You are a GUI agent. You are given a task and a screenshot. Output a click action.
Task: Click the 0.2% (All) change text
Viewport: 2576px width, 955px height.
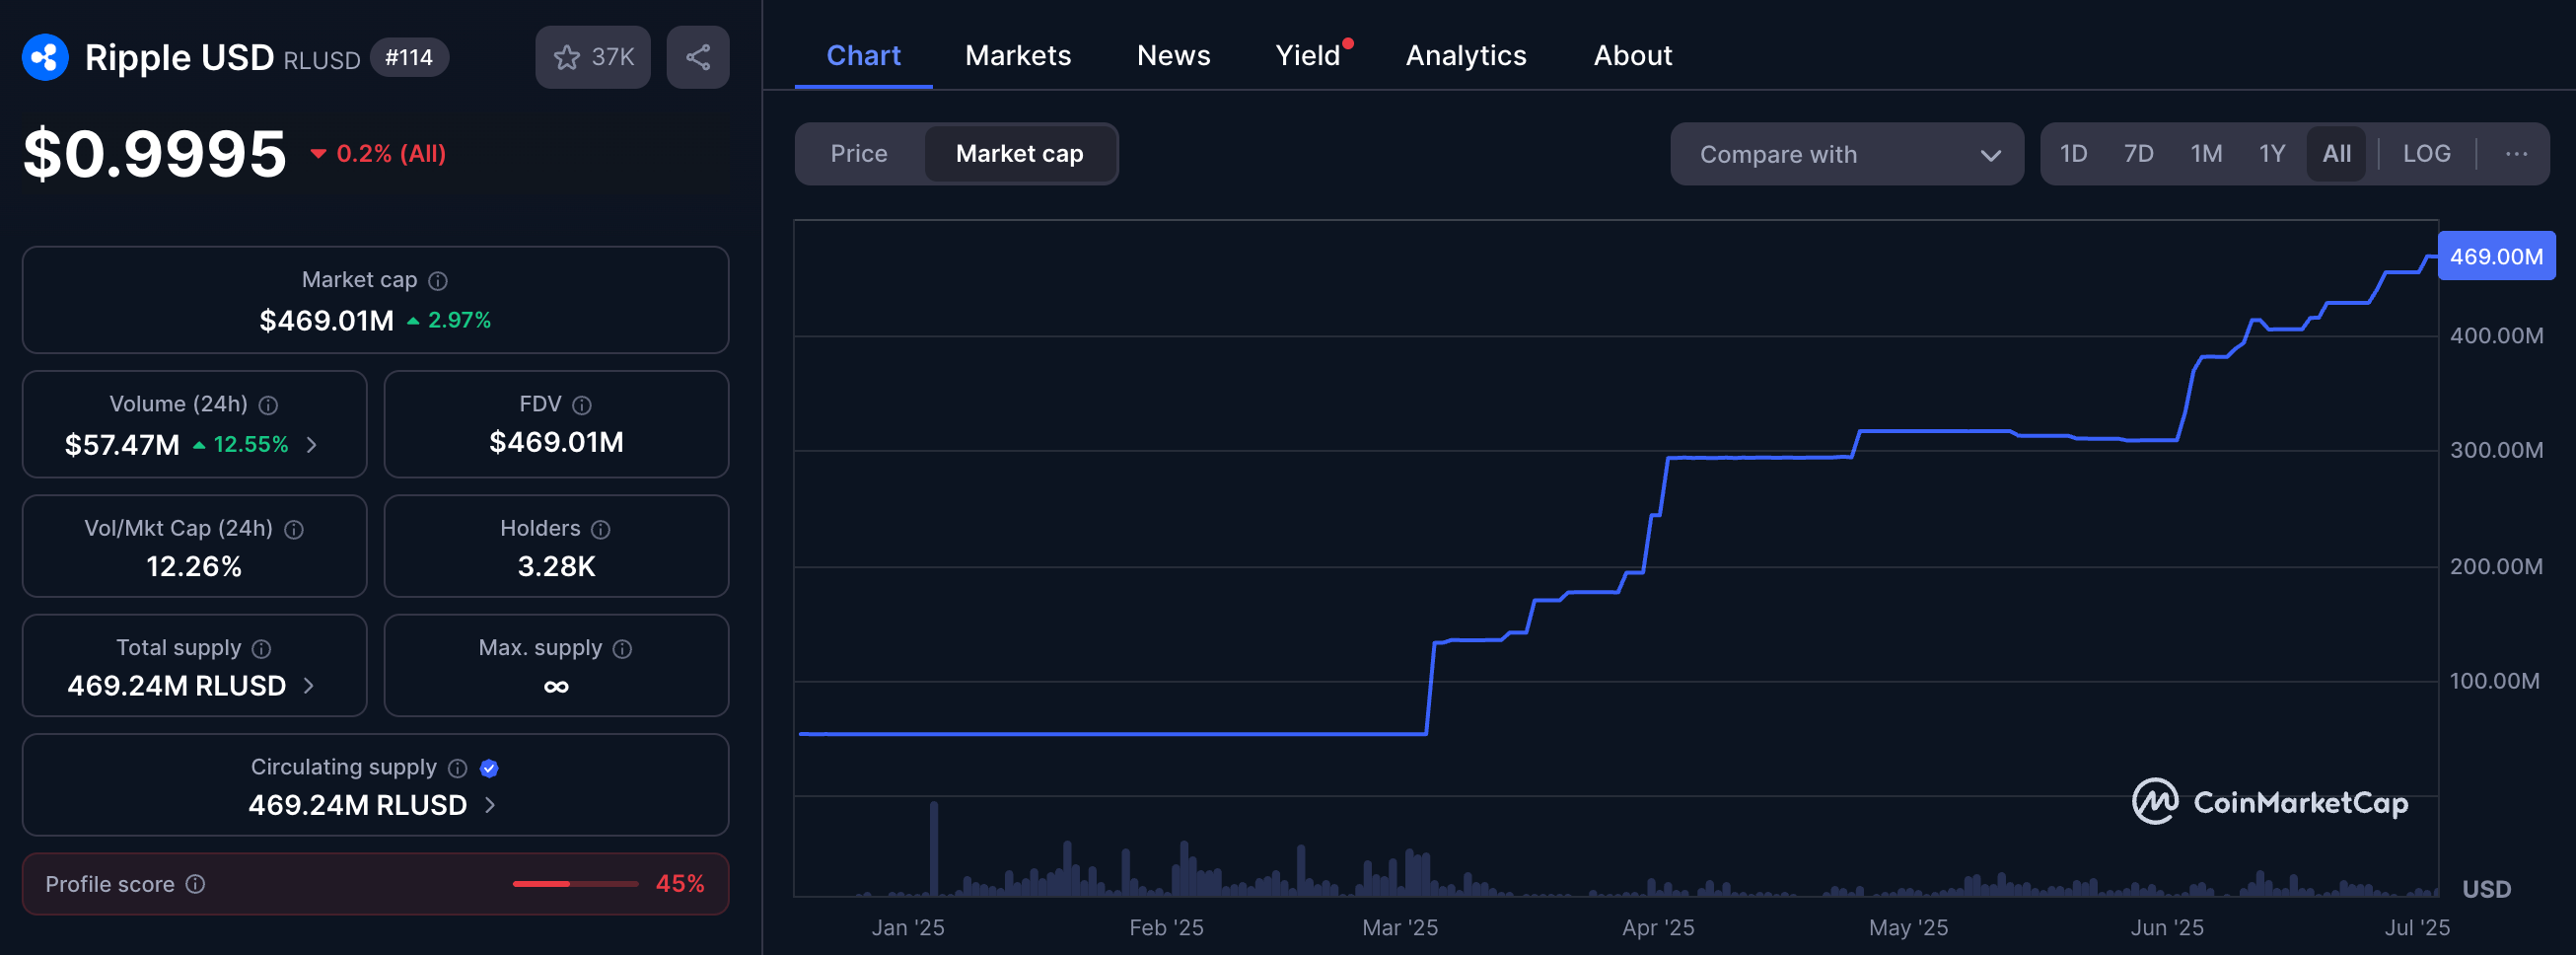point(391,154)
